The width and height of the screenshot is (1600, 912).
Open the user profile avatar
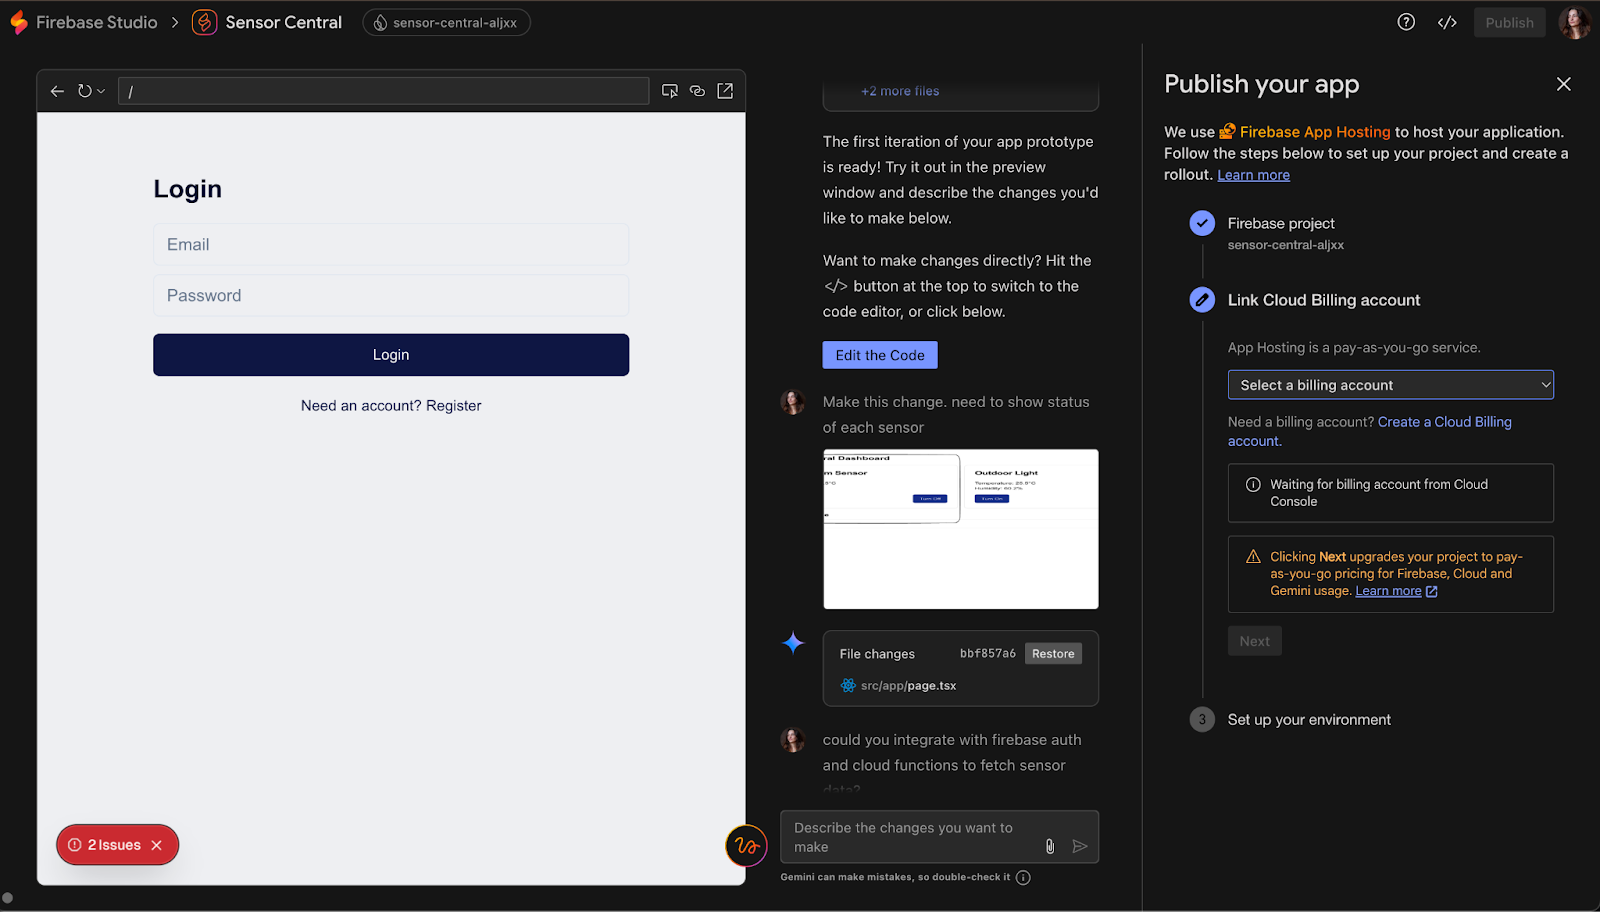tap(1575, 22)
